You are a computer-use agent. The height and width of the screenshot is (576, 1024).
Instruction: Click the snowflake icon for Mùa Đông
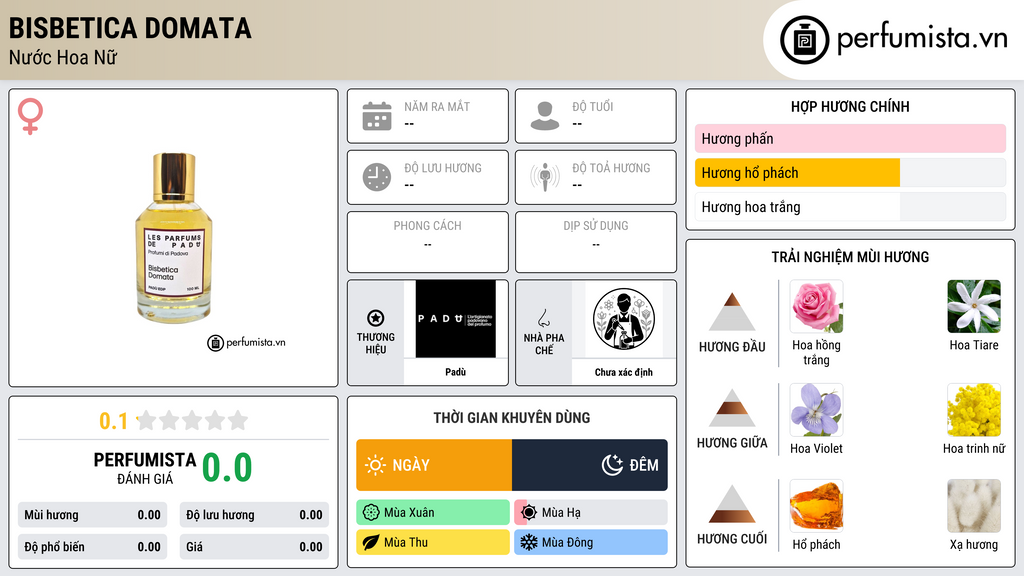(x=529, y=542)
